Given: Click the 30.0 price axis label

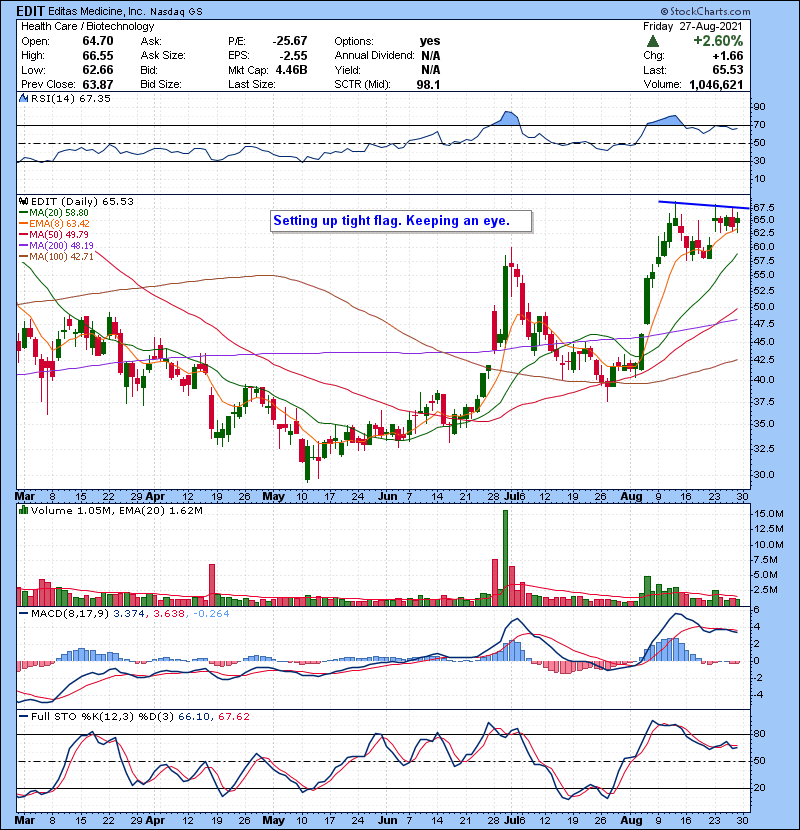Looking at the screenshot, I should click(x=764, y=474).
